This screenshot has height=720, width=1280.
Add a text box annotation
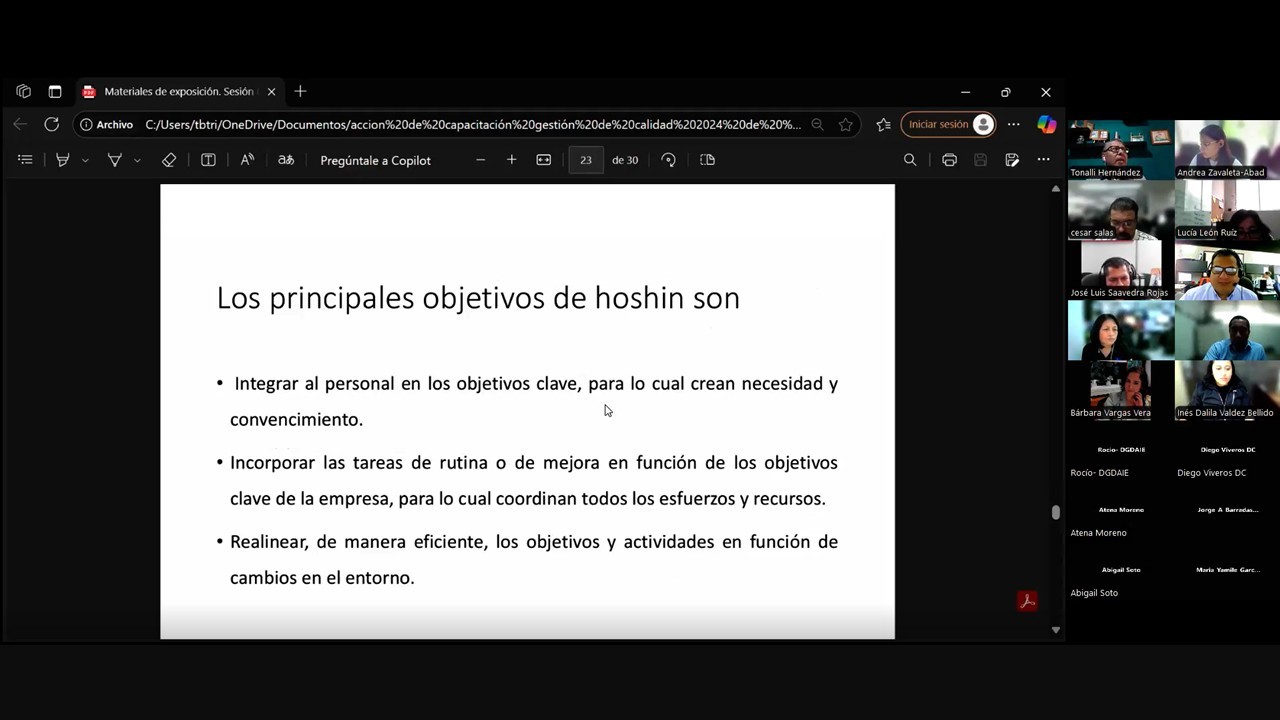click(x=208, y=160)
